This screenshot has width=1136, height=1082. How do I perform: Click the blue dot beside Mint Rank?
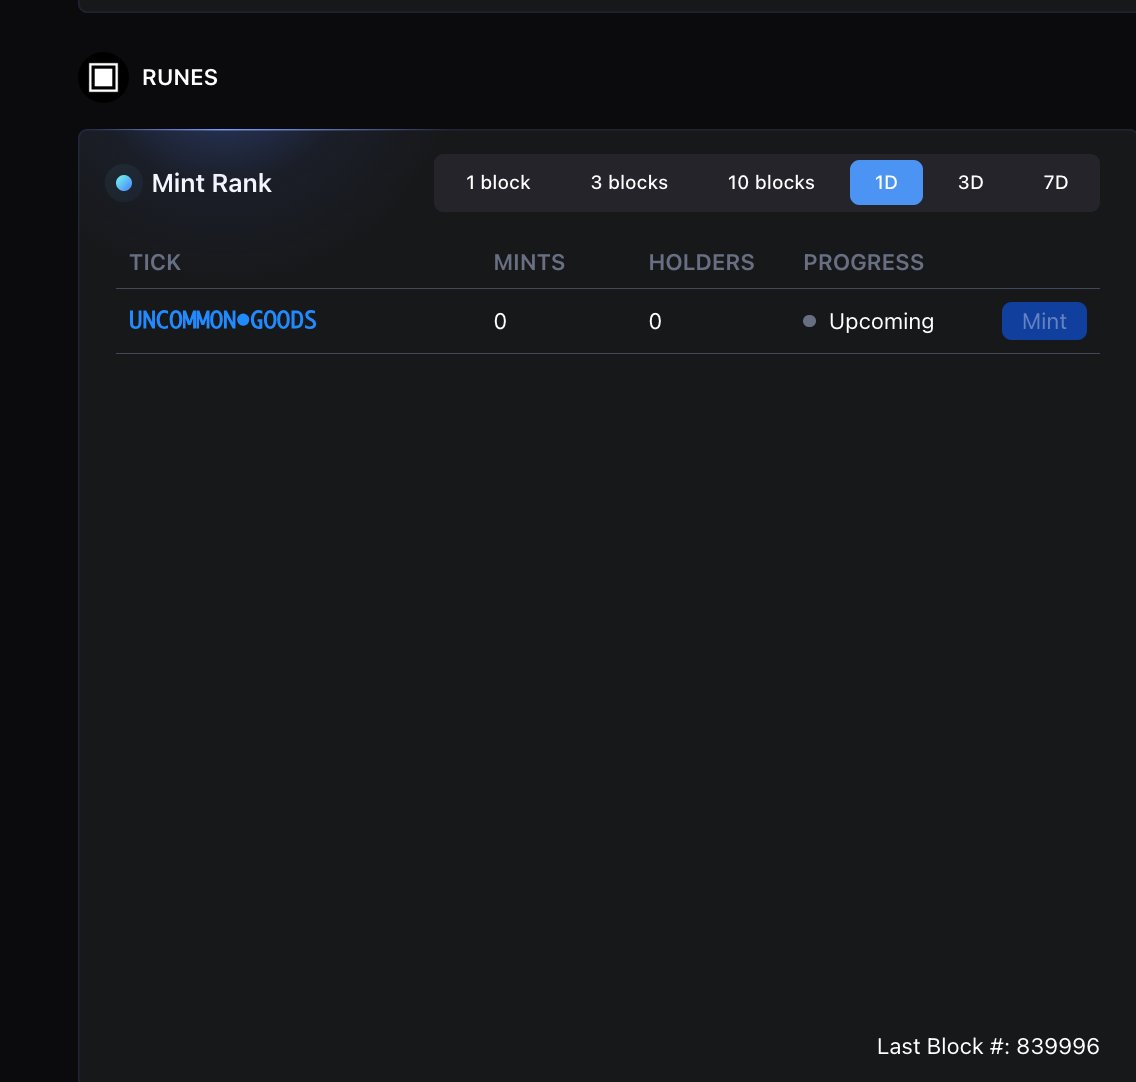click(124, 183)
